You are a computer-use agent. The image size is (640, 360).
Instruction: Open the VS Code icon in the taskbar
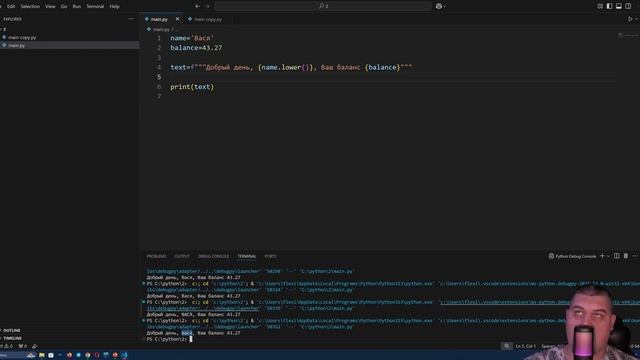[x=124, y=356]
